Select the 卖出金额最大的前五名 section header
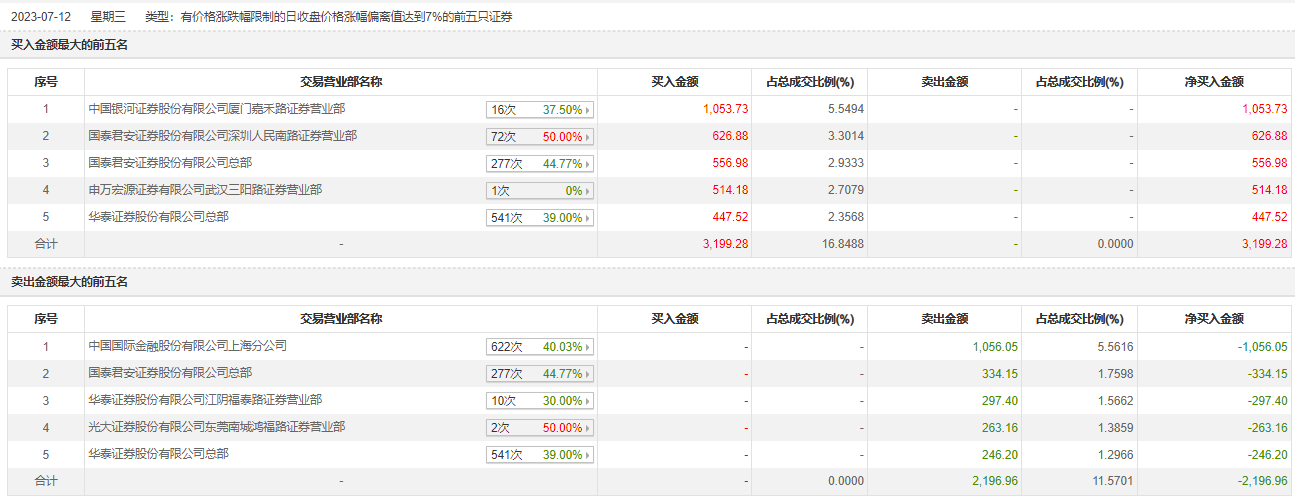This screenshot has width=1295, height=499. coord(69,282)
